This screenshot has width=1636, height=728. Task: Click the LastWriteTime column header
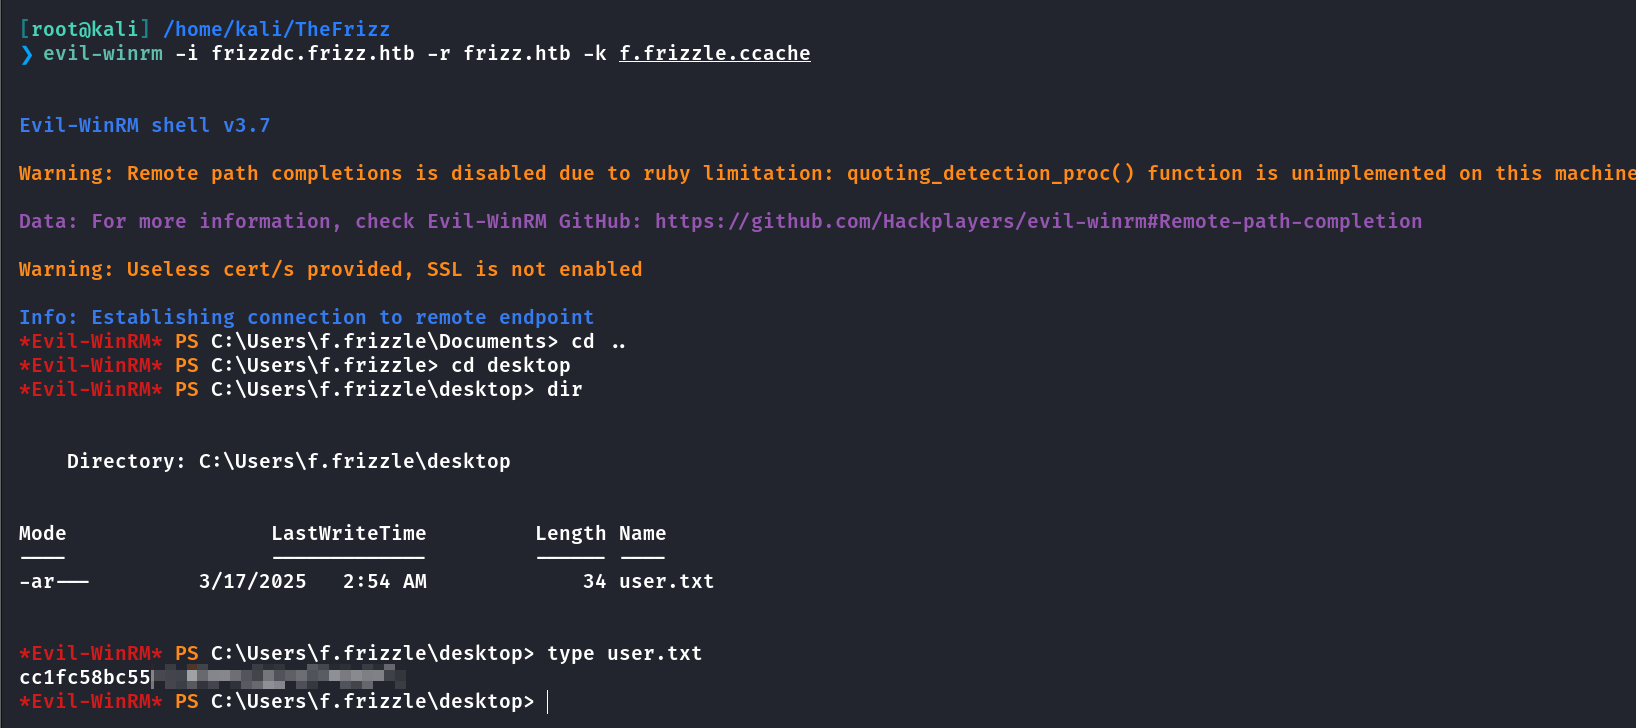point(349,534)
